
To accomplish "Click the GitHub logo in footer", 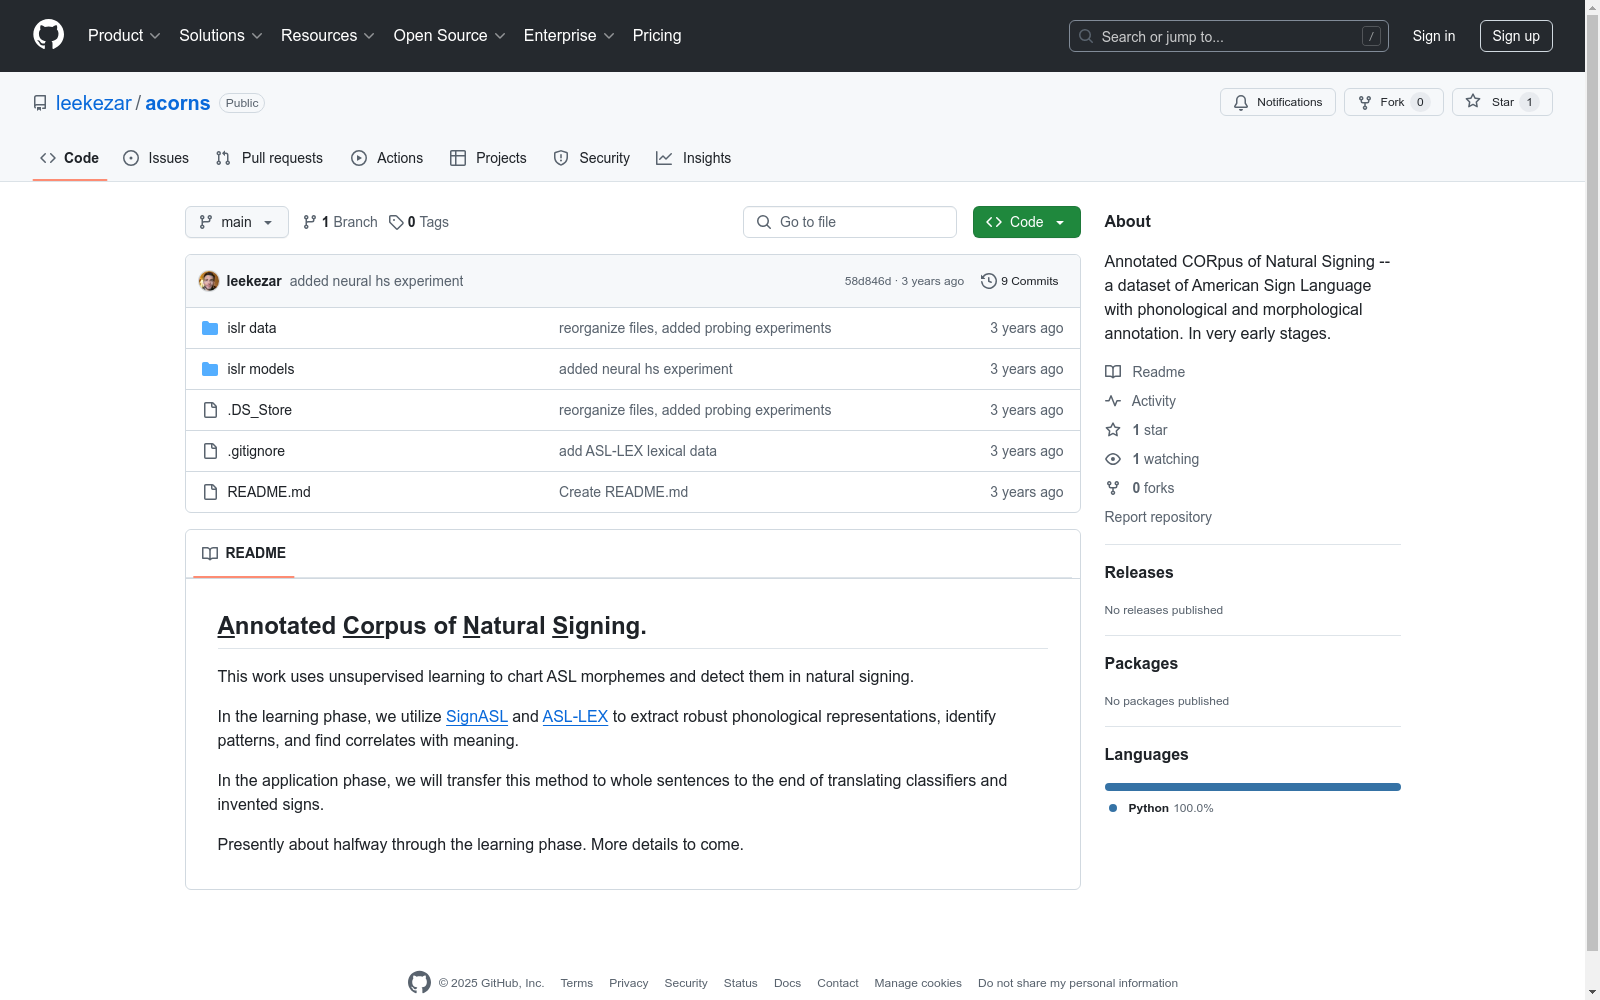I will click(420, 982).
